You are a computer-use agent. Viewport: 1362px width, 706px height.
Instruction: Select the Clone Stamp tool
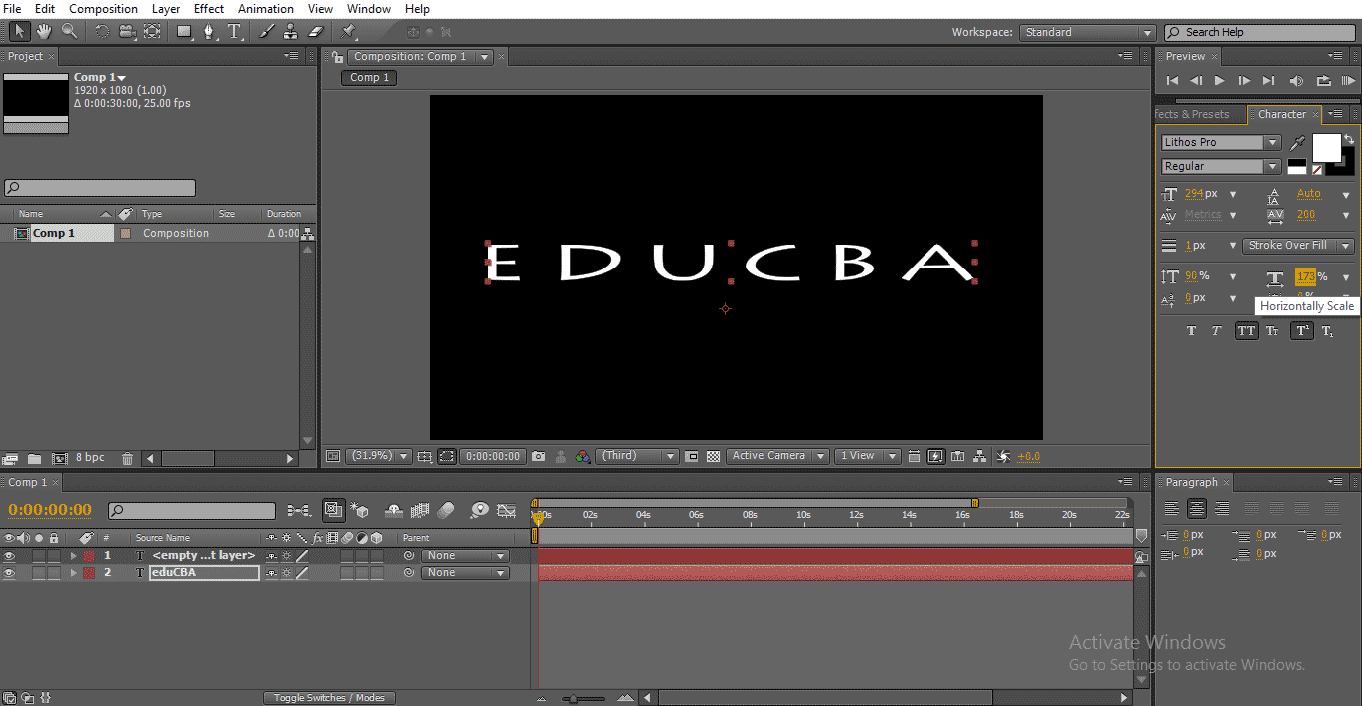click(292, 32)
